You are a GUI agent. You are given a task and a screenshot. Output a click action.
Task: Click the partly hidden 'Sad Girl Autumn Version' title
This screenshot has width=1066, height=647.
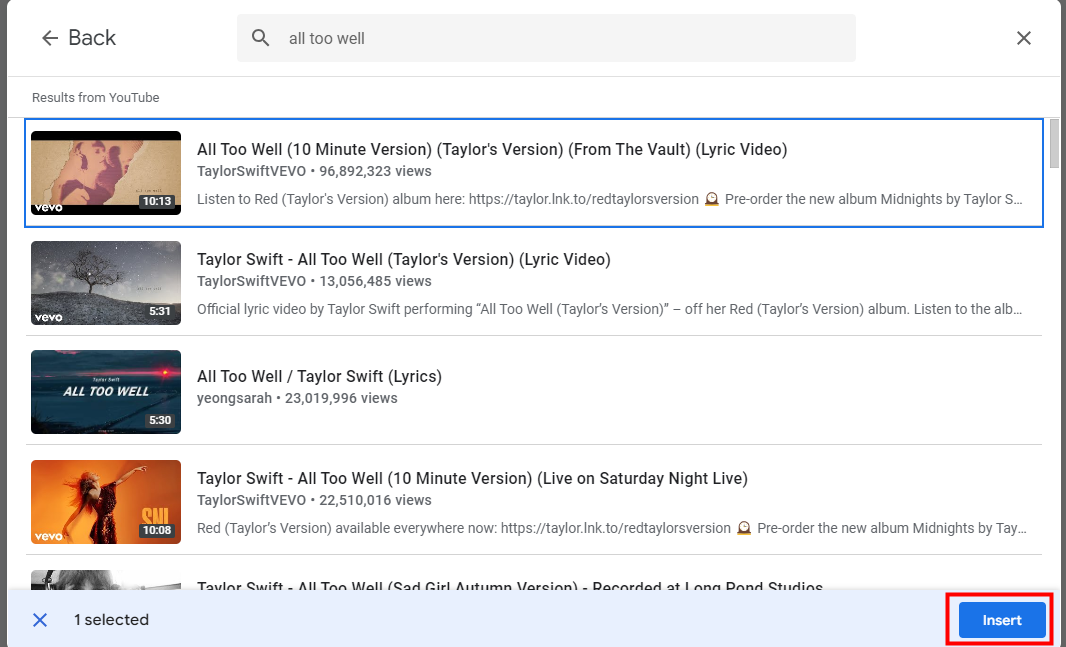tap(510, 584)
